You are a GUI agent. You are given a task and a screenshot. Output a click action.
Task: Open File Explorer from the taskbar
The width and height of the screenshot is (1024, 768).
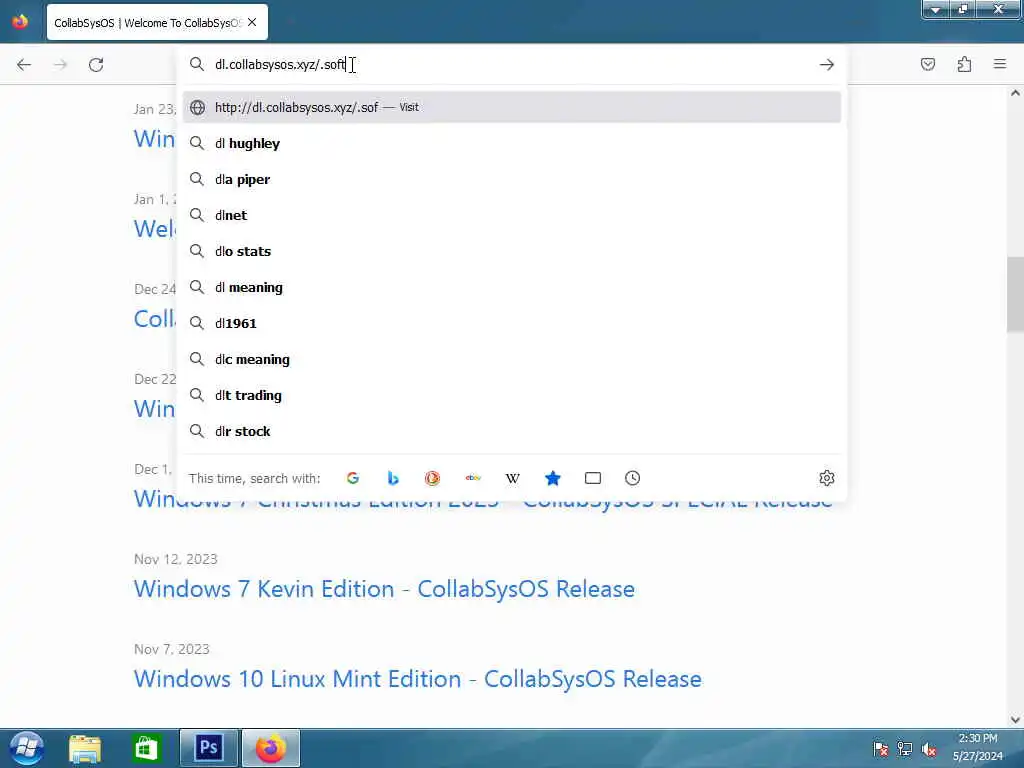(85, 749)
